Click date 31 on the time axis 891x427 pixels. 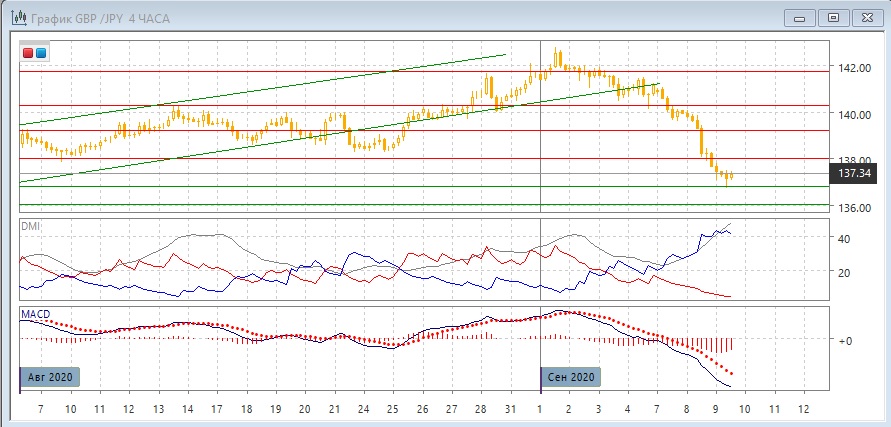[510, 410]
